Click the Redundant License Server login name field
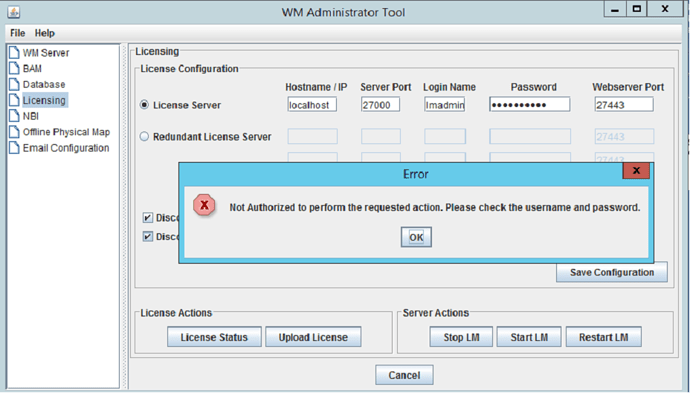 [445, 136]
